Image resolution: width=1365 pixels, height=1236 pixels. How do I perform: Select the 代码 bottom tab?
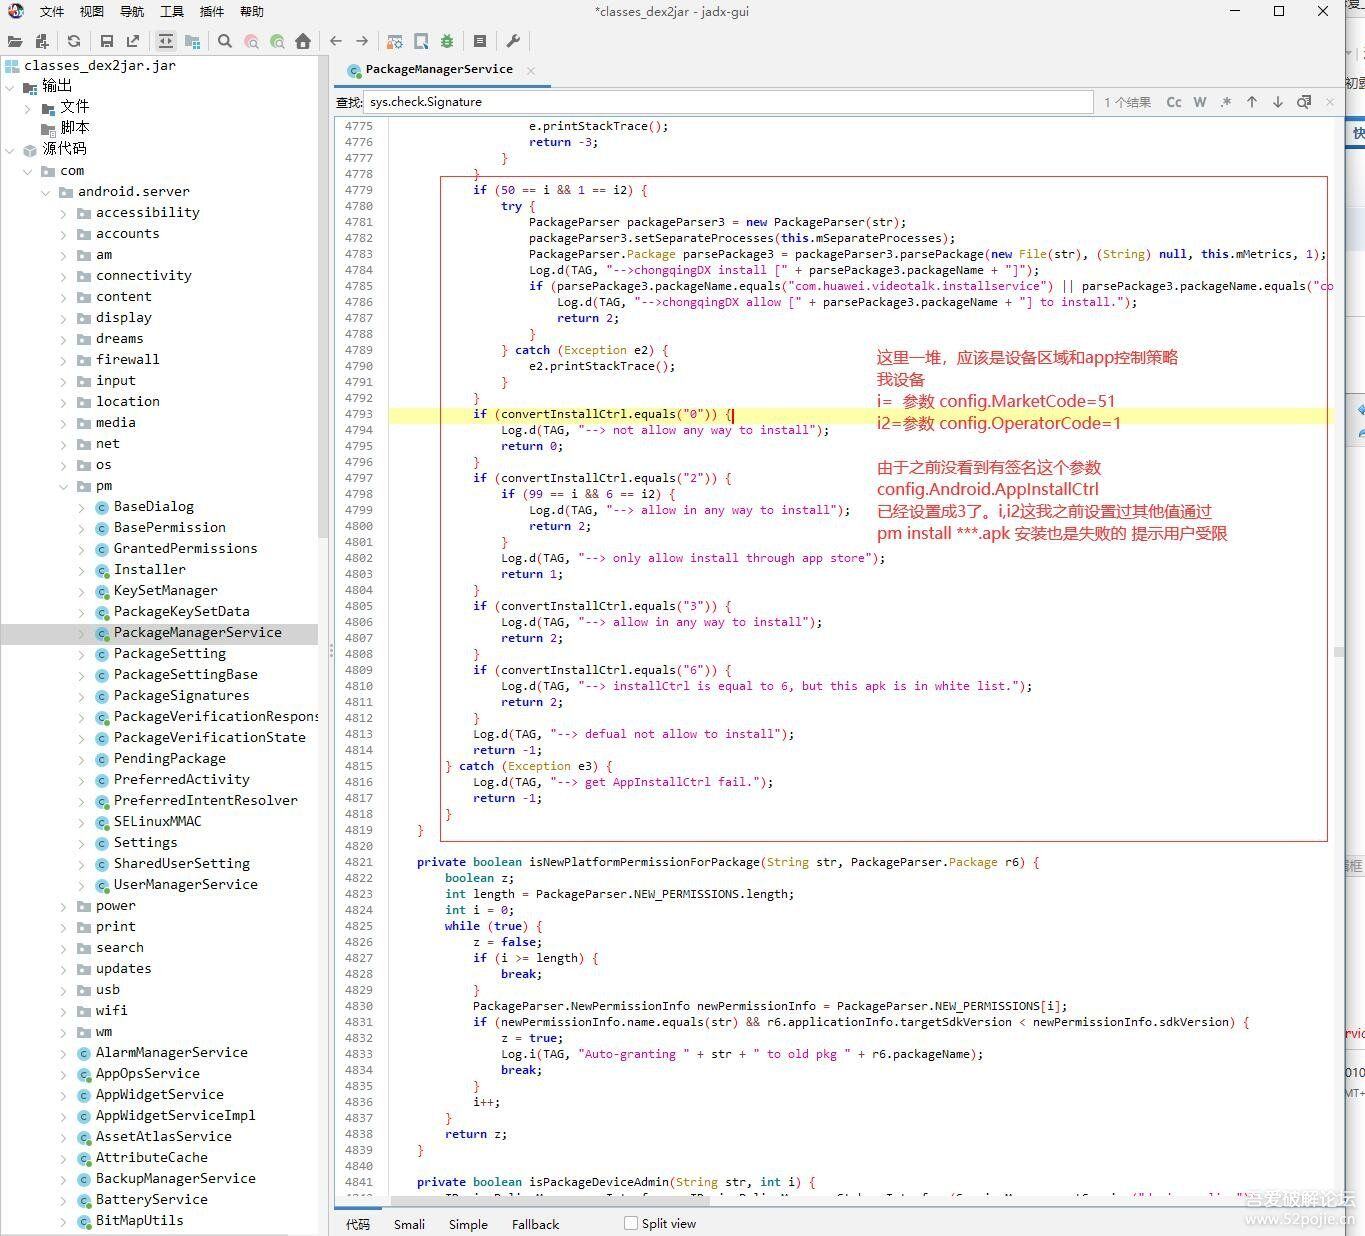[358, 1224]
